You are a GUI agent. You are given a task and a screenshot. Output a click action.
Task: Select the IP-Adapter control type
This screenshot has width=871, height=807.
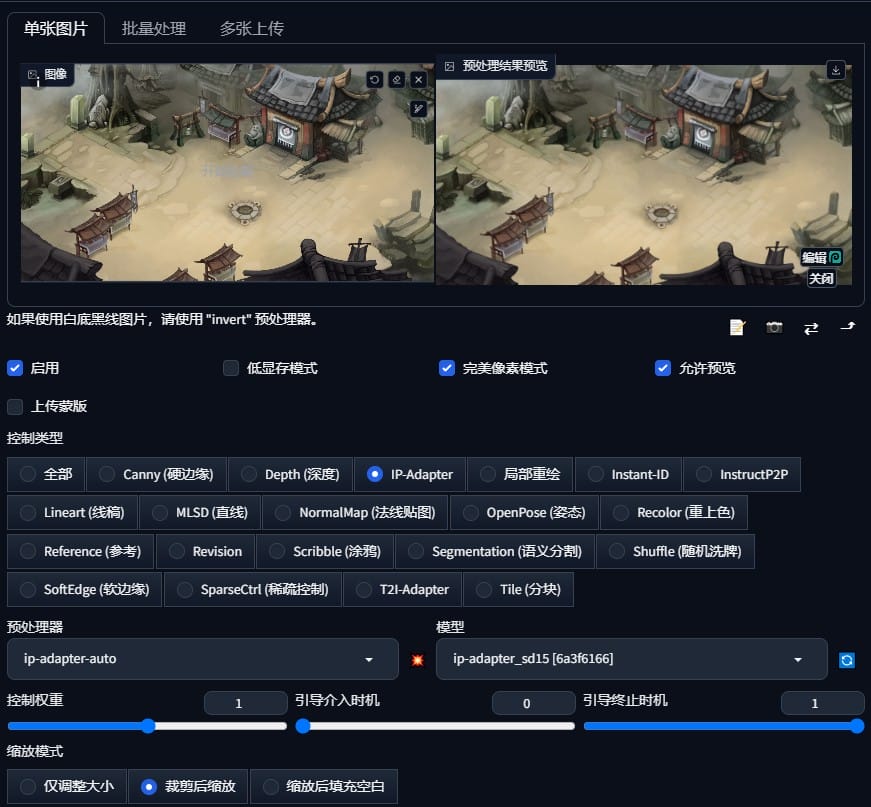410,474
